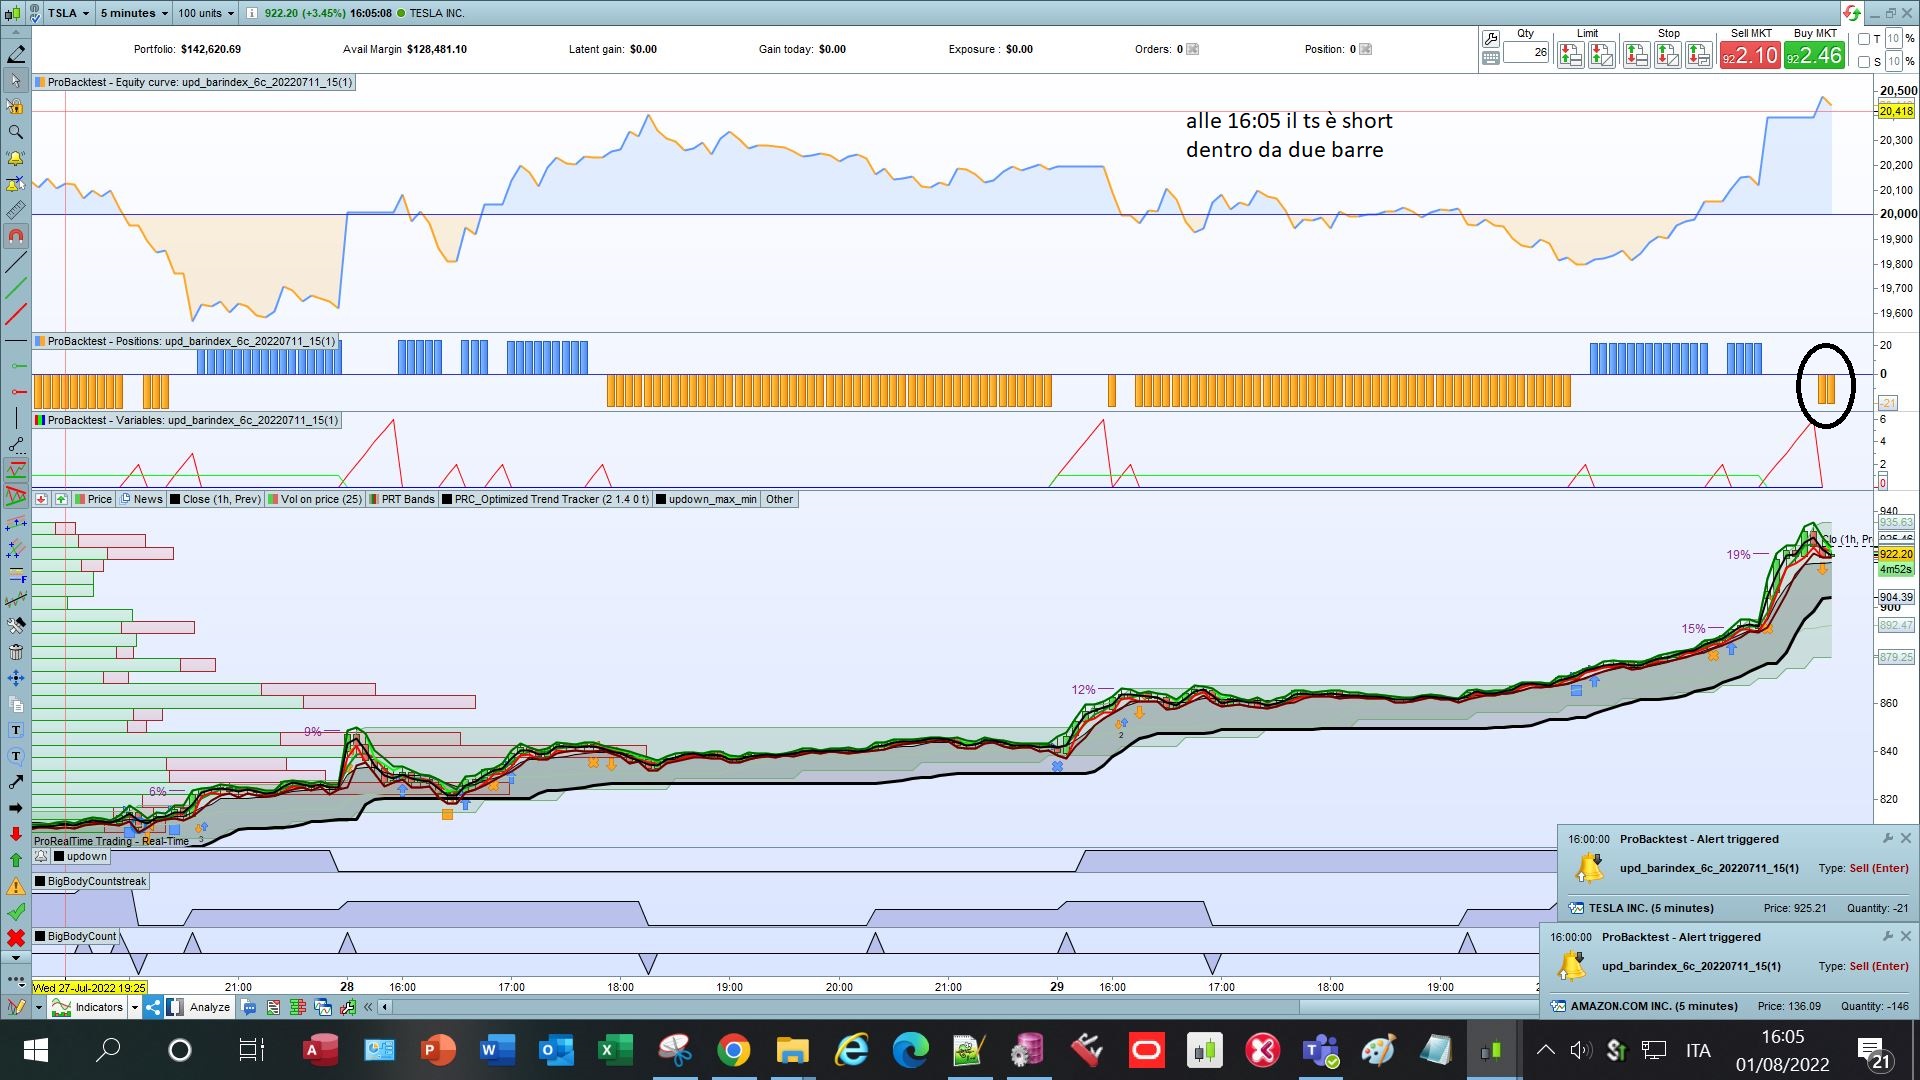Click the Qty input field
The width and height of the screenshot is (1920, 1080).
1526,53
